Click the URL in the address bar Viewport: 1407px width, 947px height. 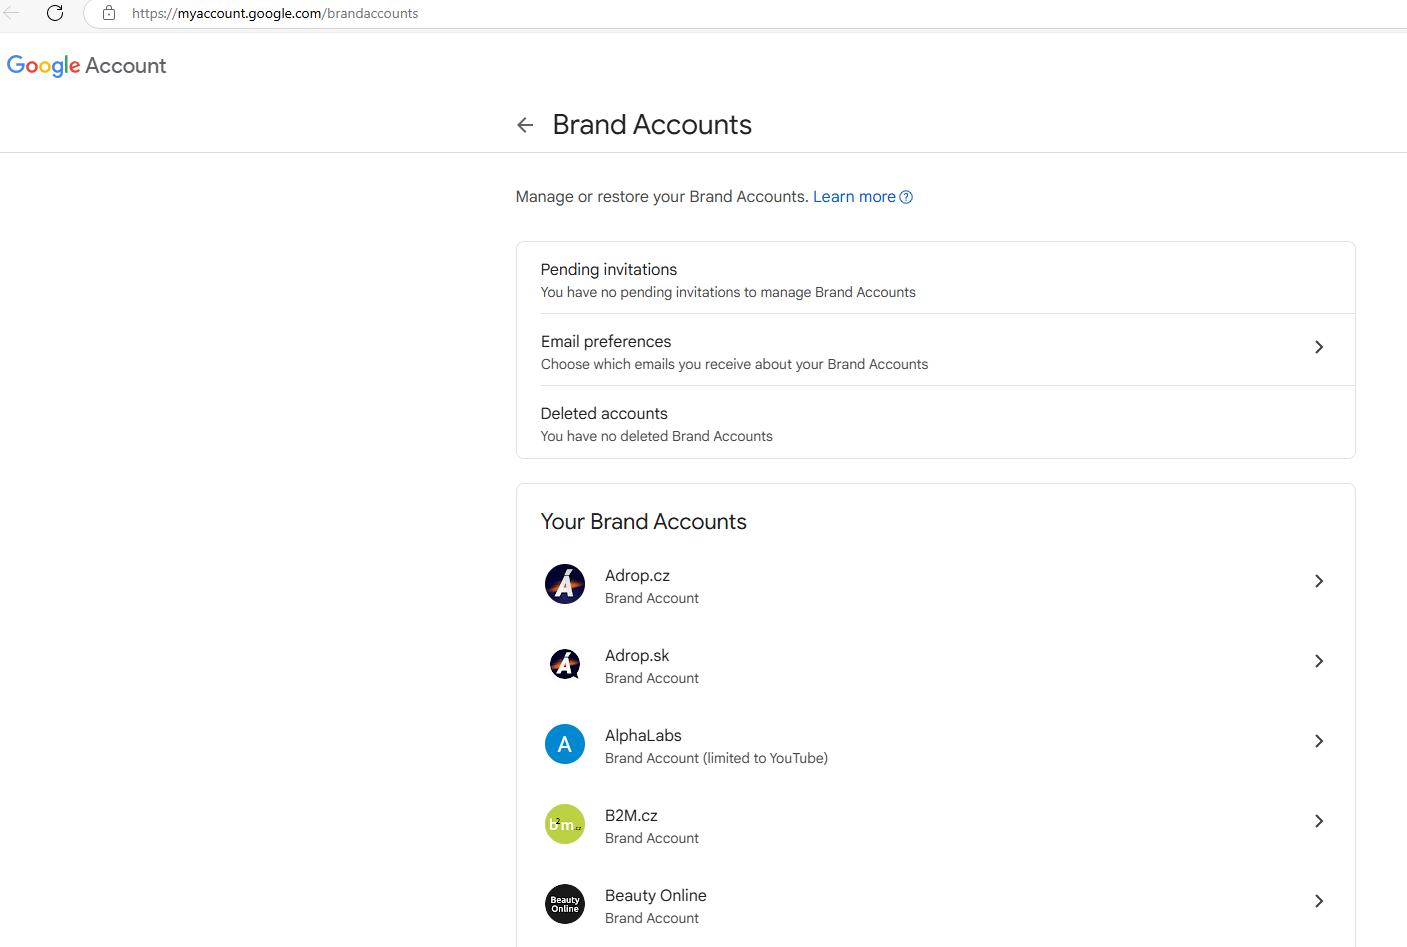coord(275,13)
